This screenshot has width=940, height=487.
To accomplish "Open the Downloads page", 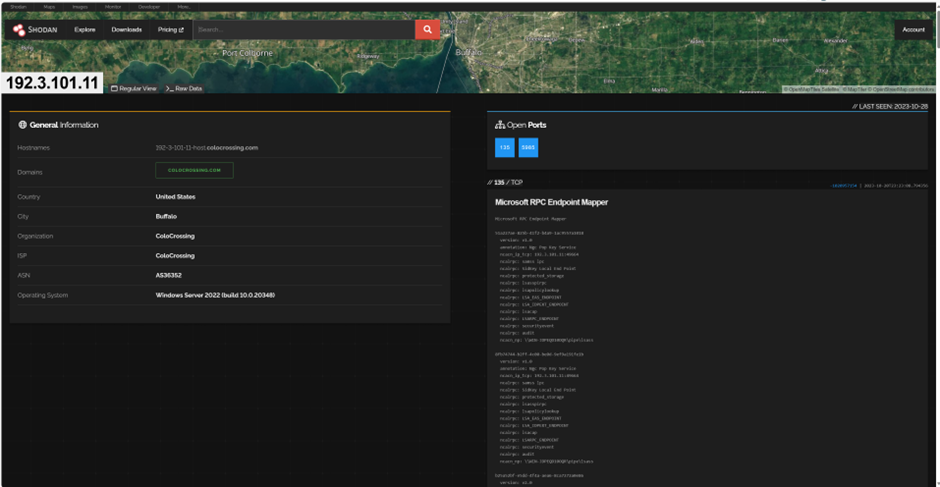I will pyautogui.click(x=126, y=29).
